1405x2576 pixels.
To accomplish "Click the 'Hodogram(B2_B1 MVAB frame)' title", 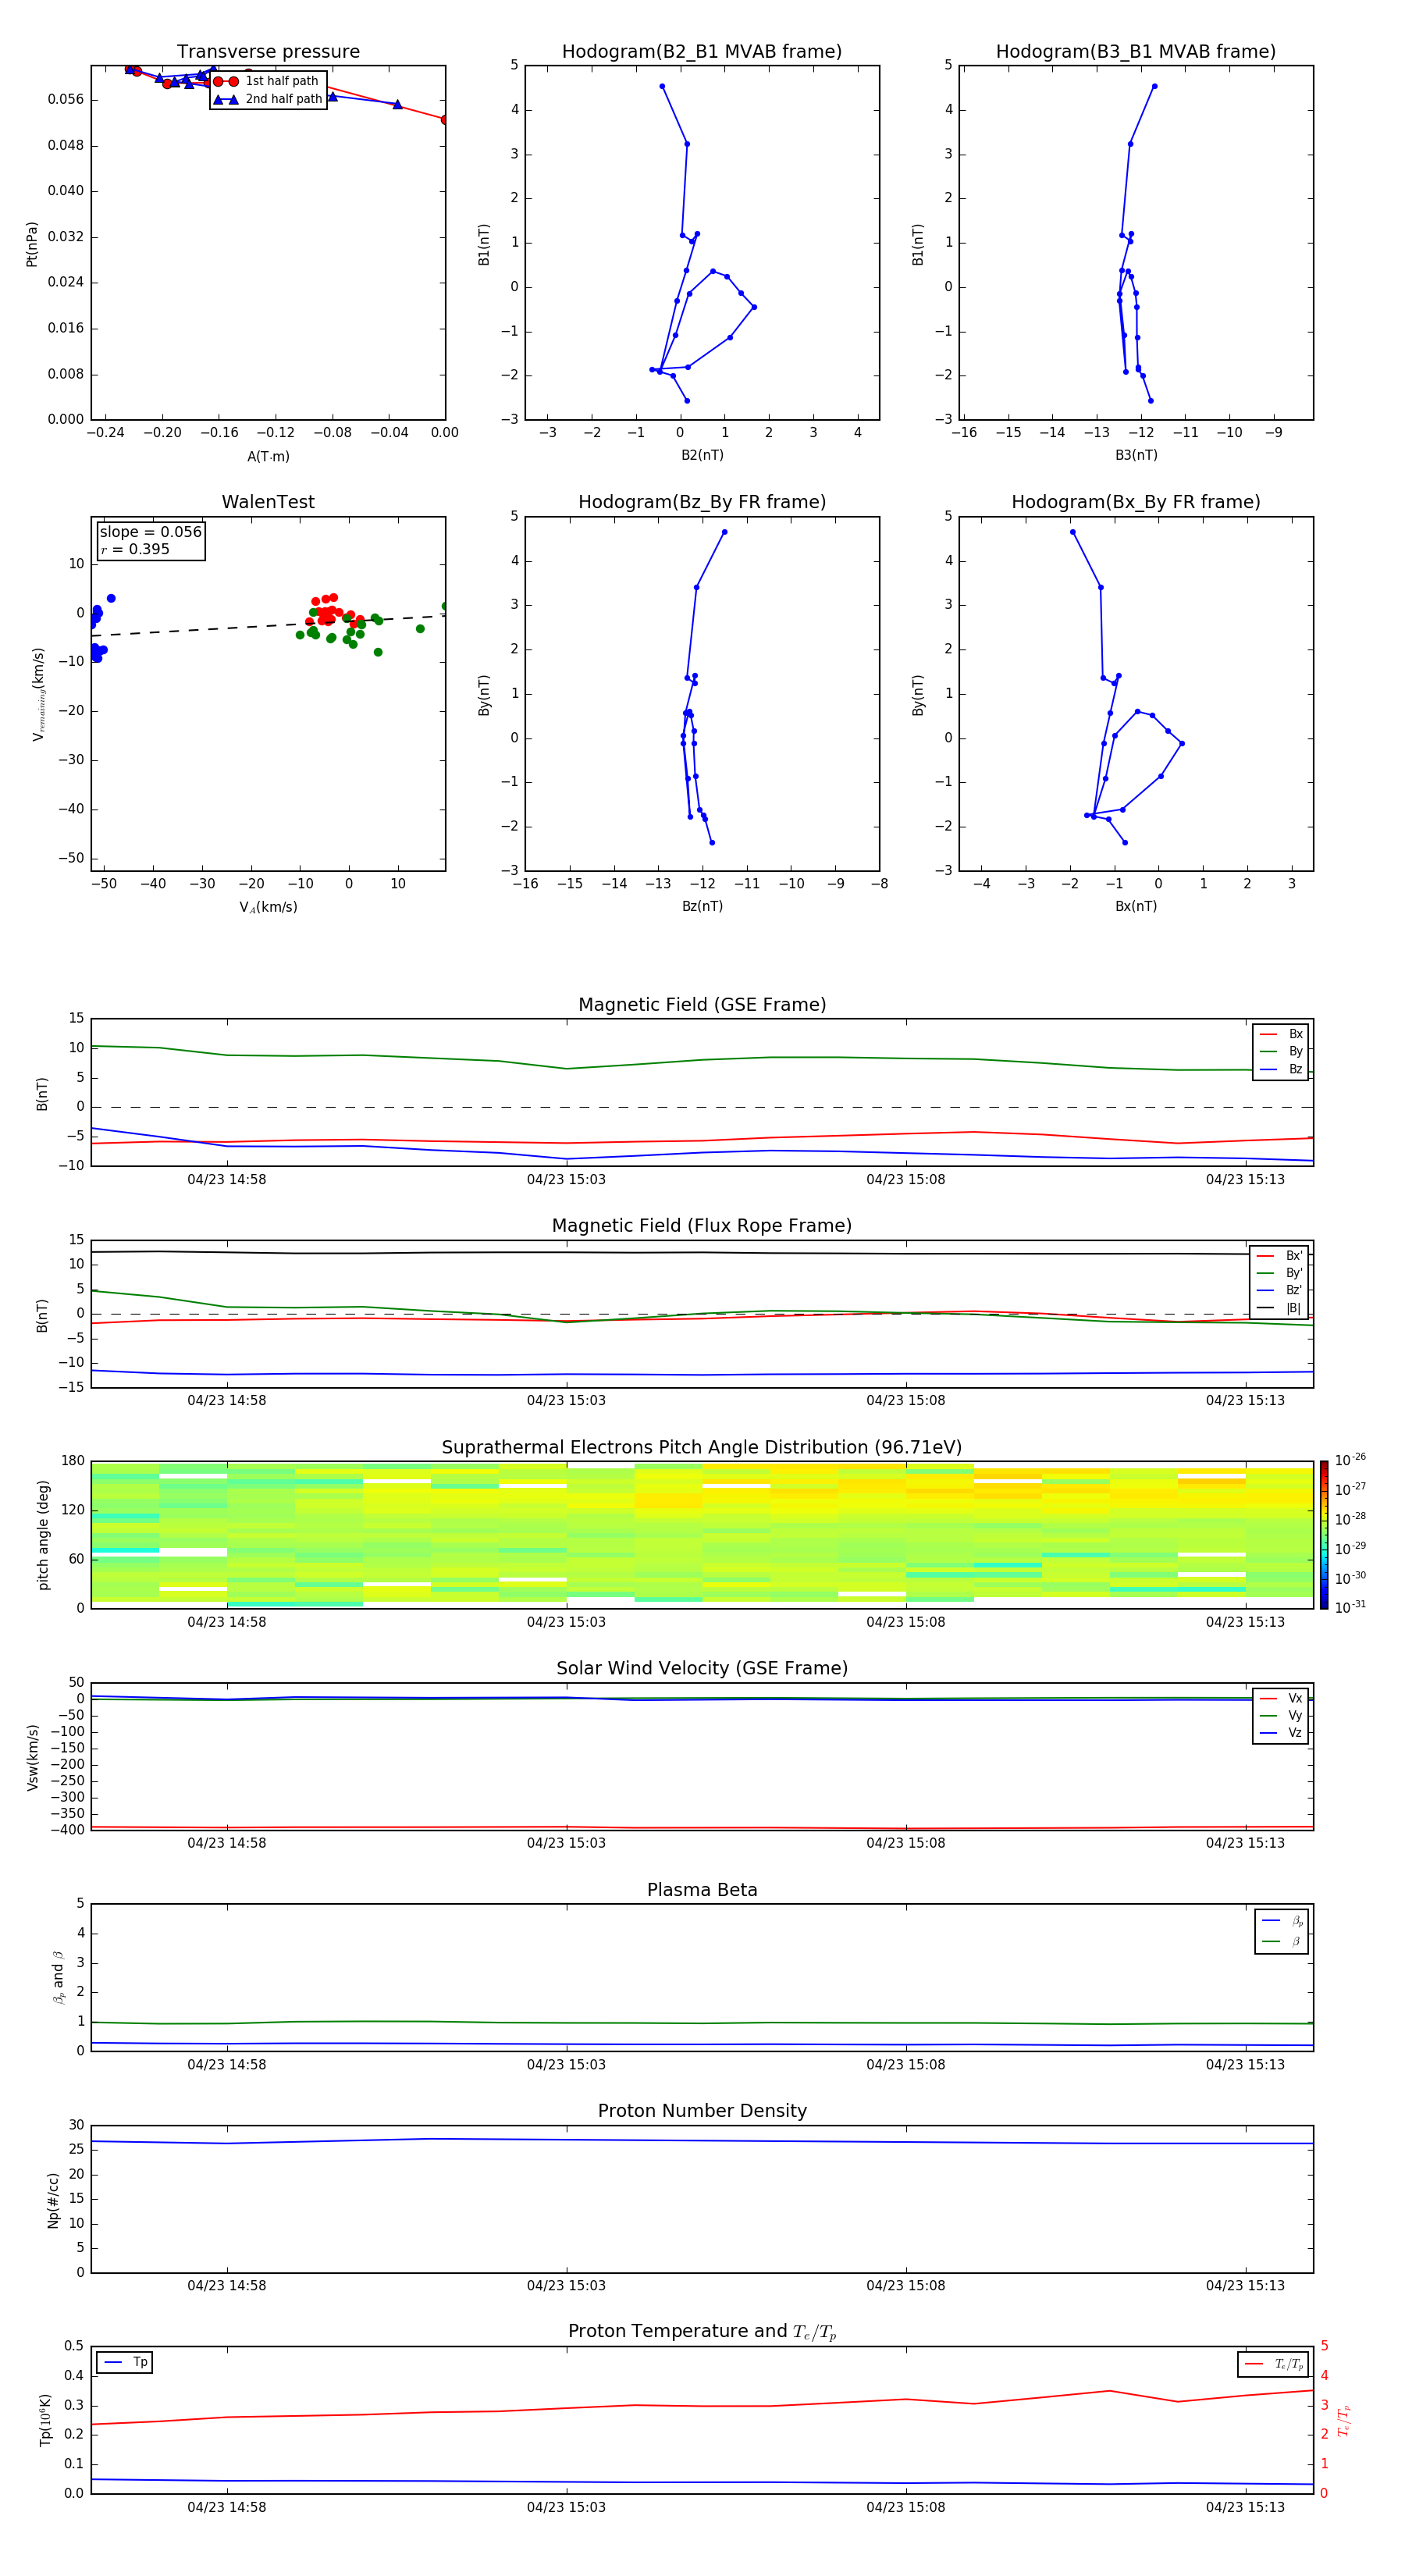I will (702, 52).
